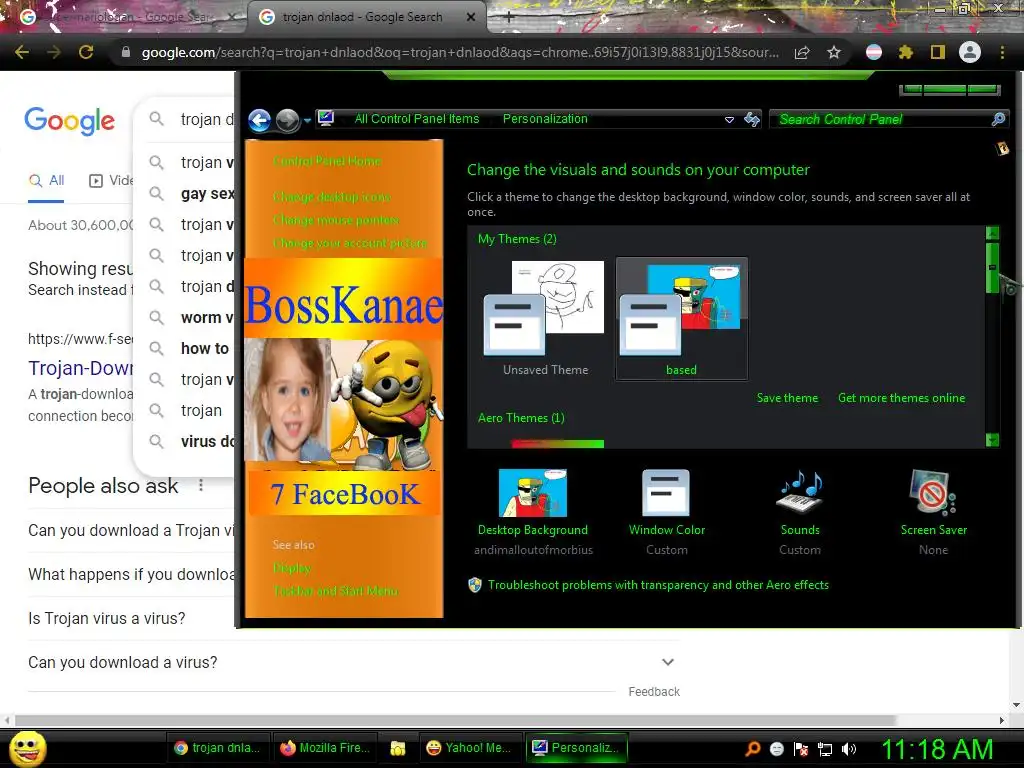Screen dimensions: 1024x768
Task: Click the share icon in Chrome address bar
Action: [802, 52]
